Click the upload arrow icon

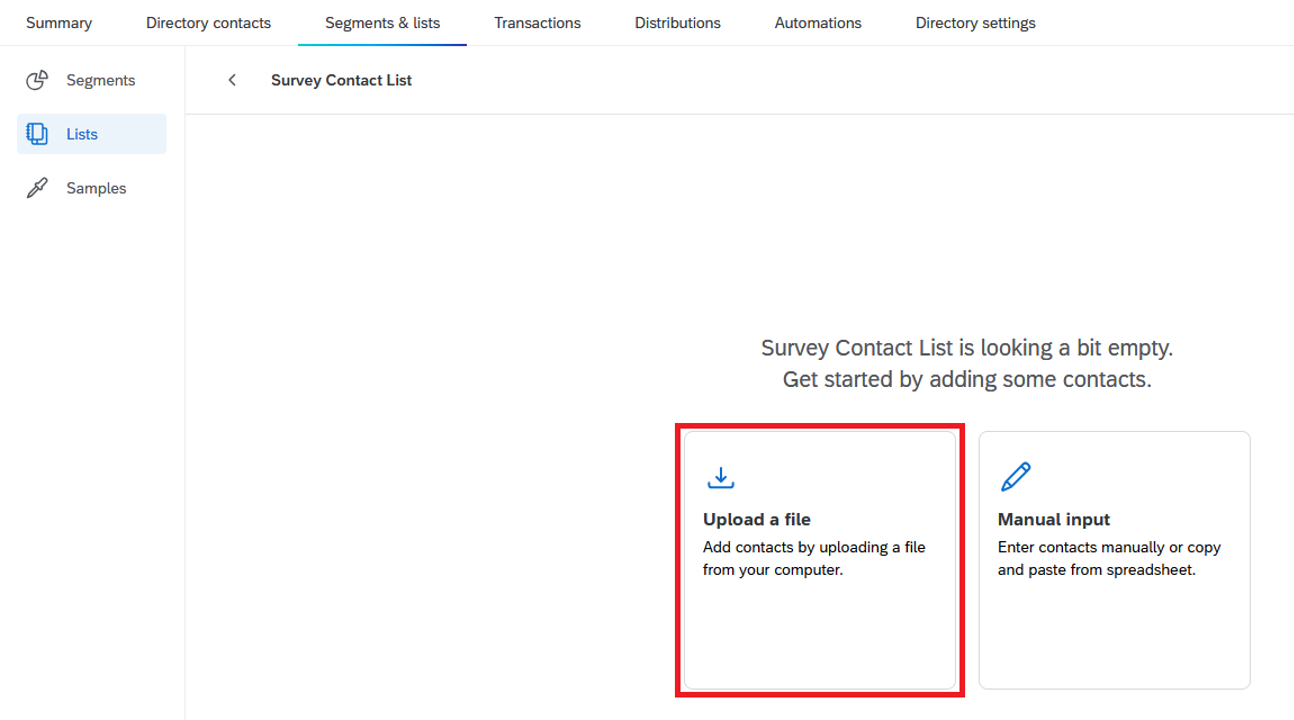720,478
